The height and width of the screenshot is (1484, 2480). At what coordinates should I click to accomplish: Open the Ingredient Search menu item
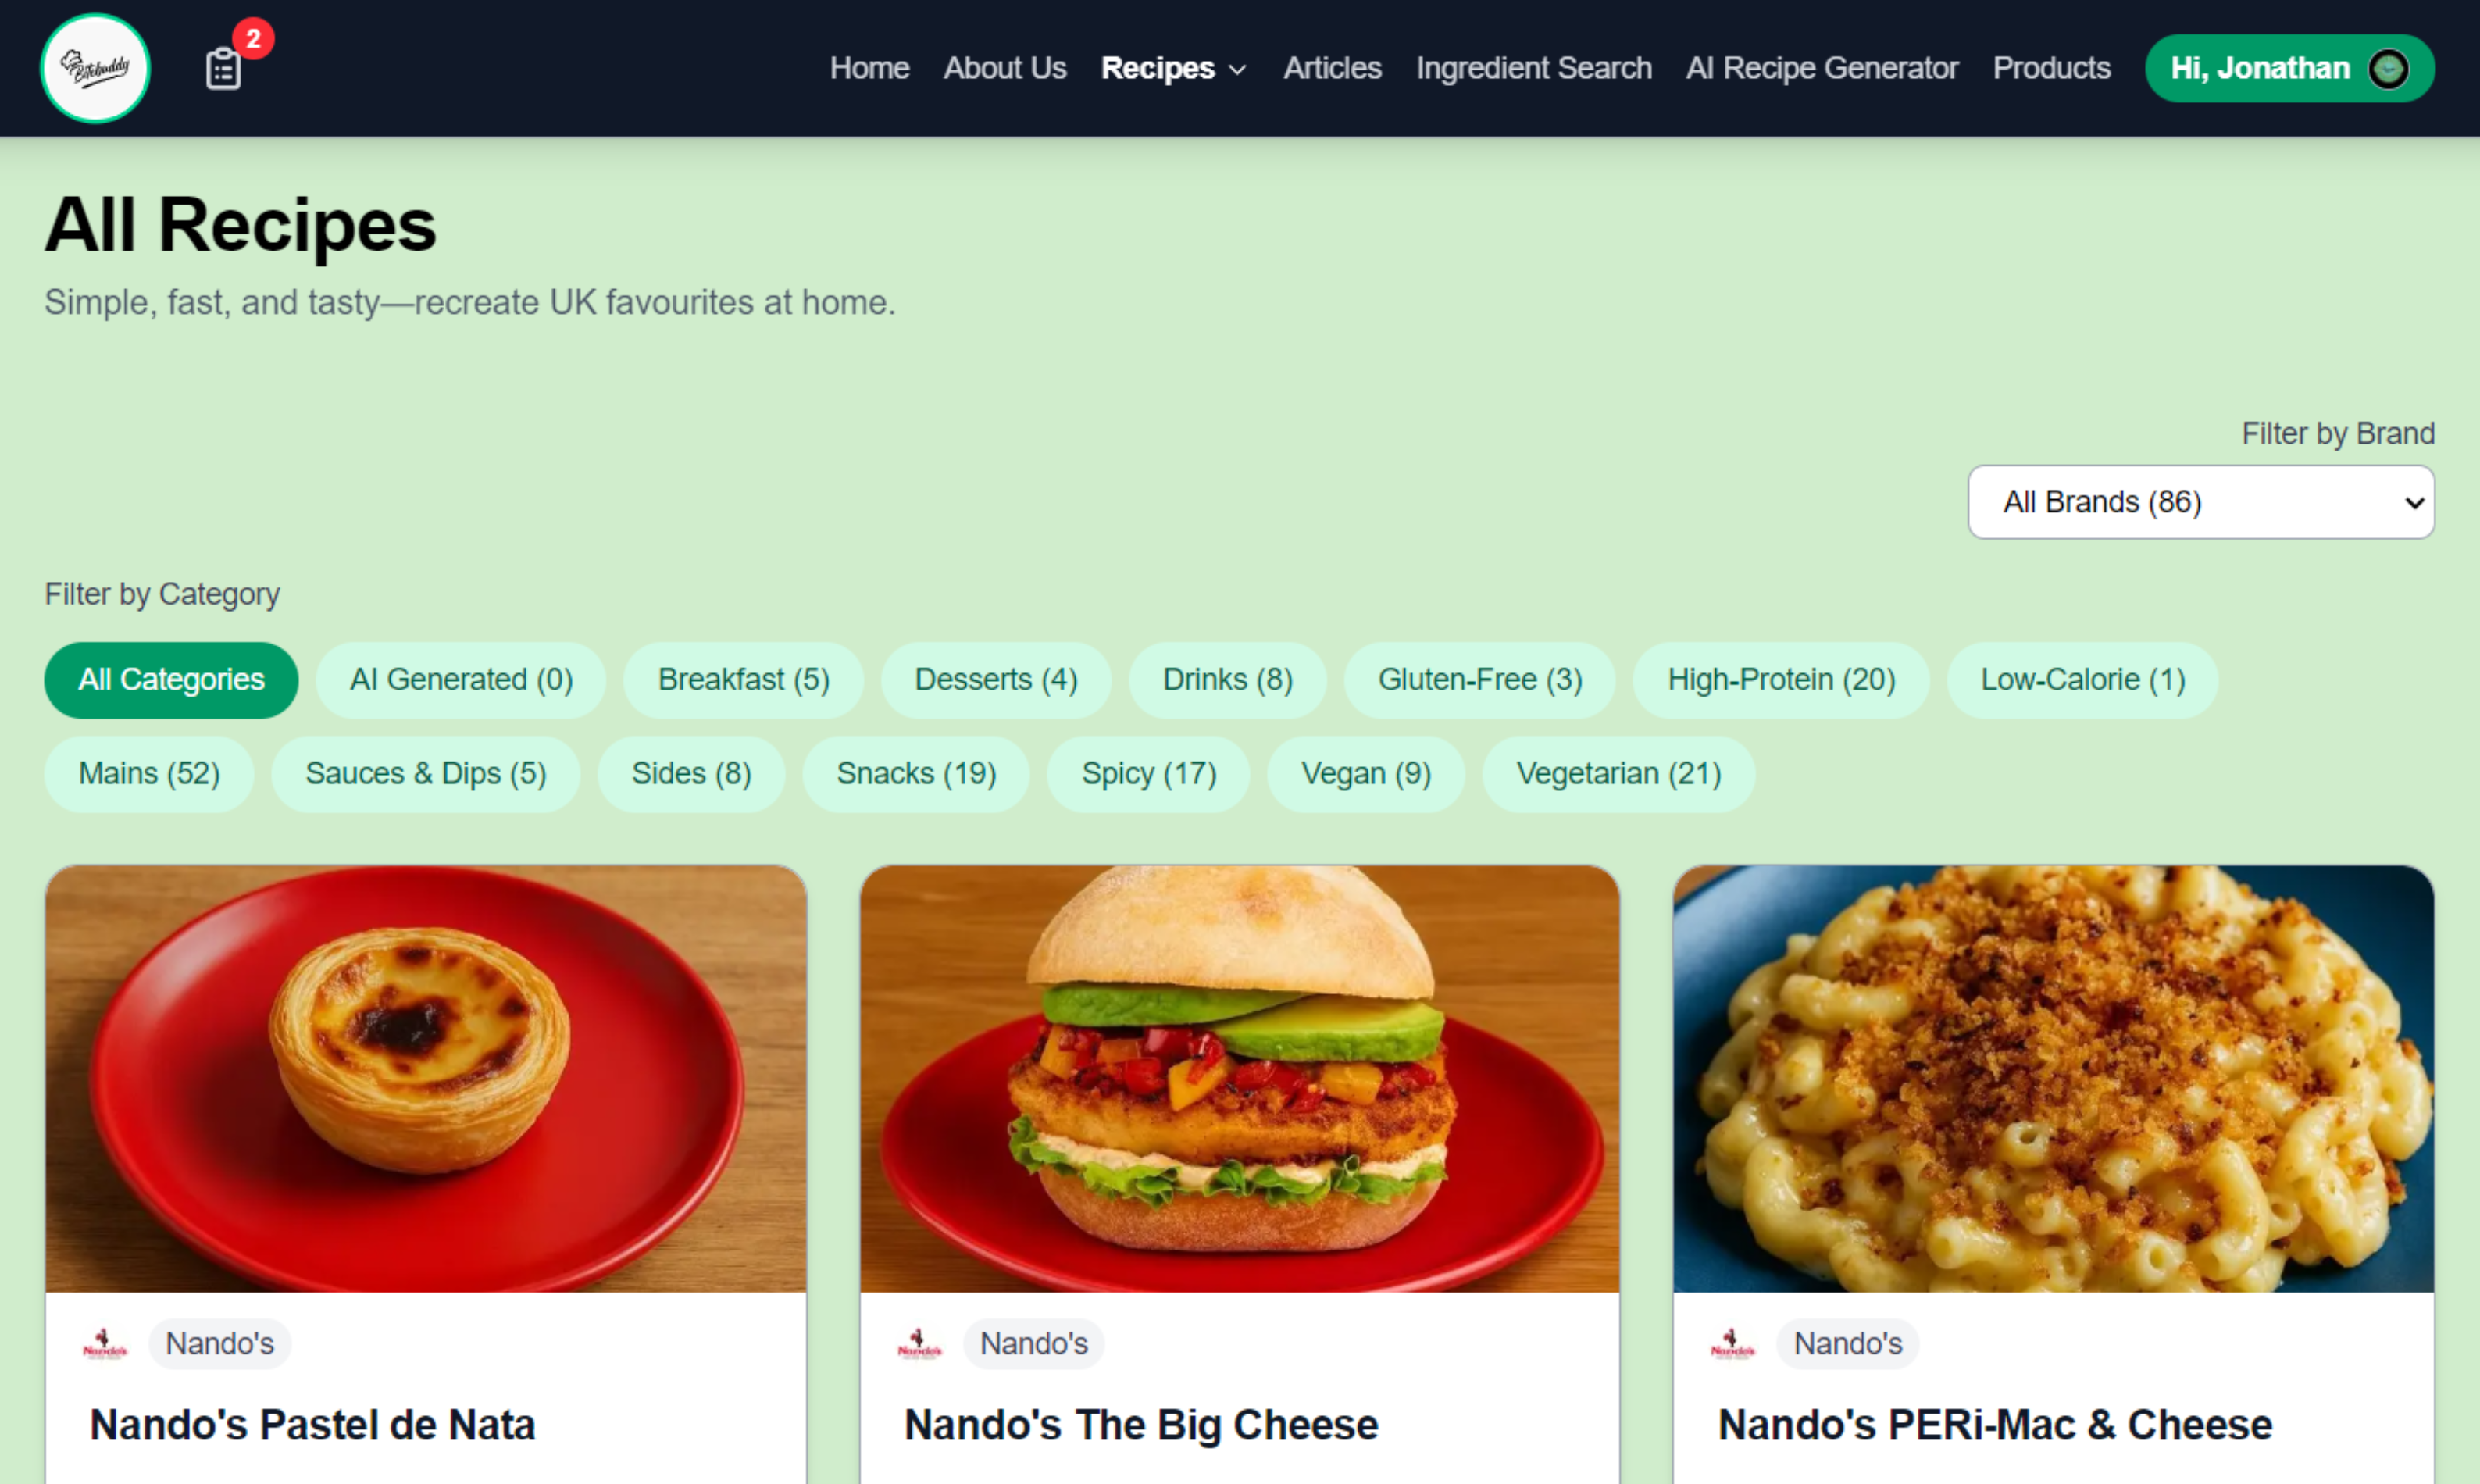click(x=1533, y=68)
